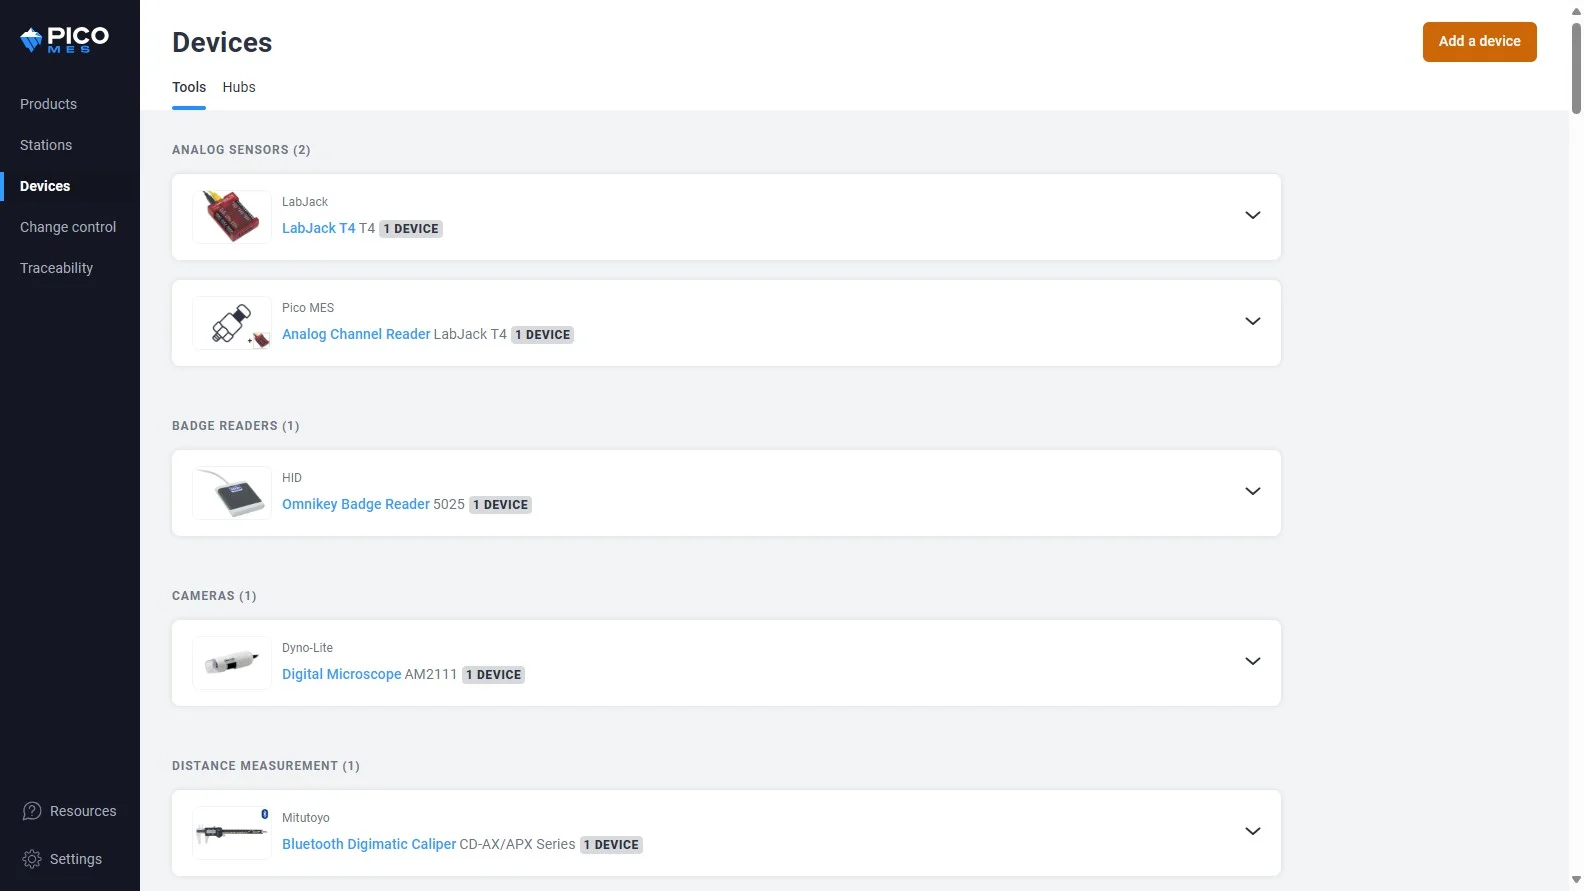Open the Analog Channel Reader link
This screenshot has height=891, width=1584.
[x=356, y=334]
